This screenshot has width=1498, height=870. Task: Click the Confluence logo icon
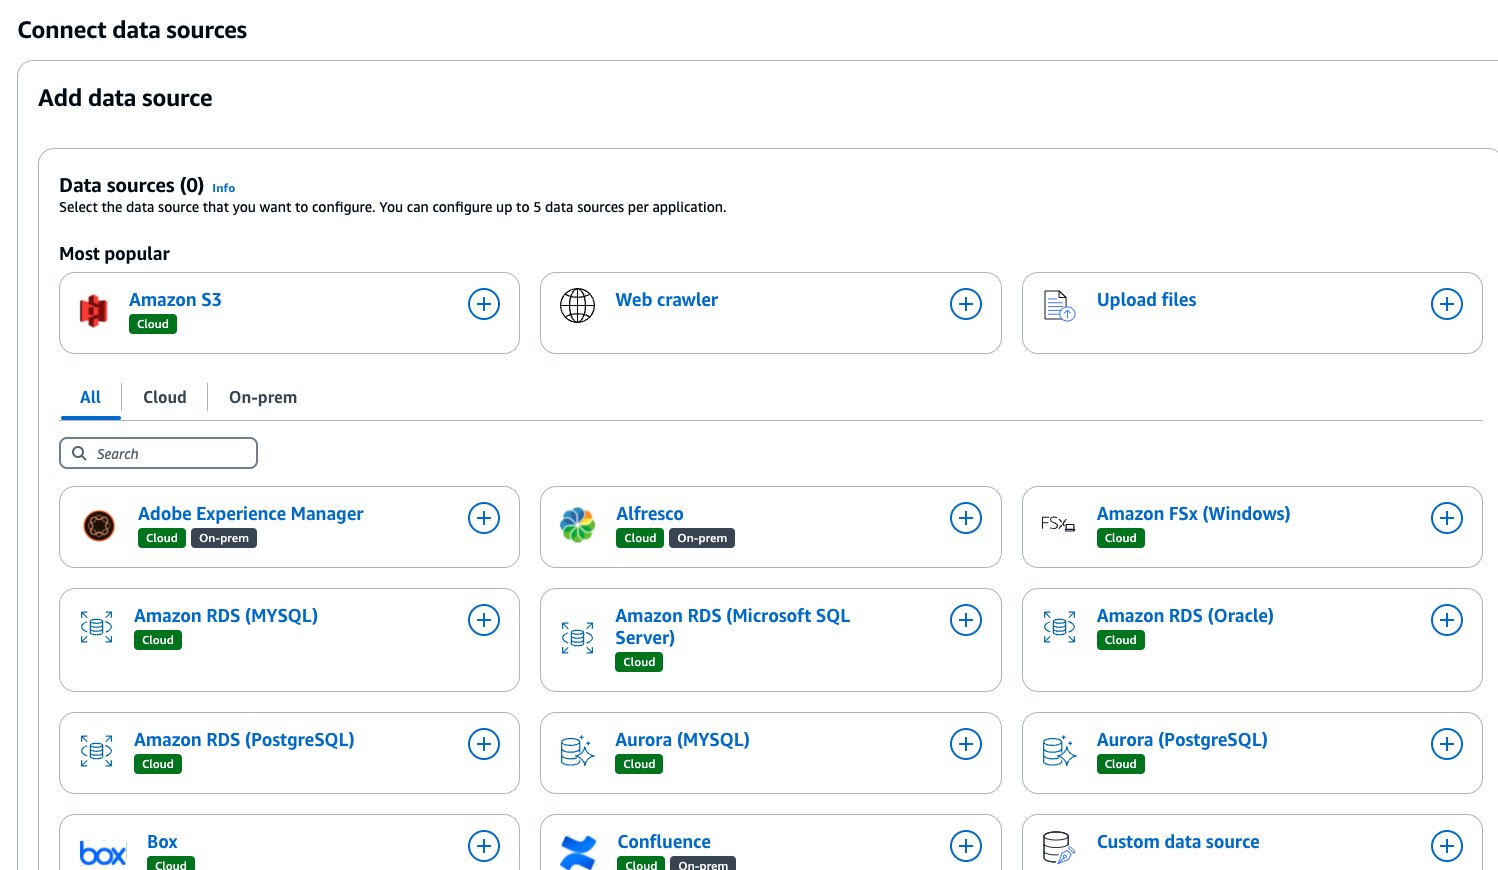(x=578, y=852)
